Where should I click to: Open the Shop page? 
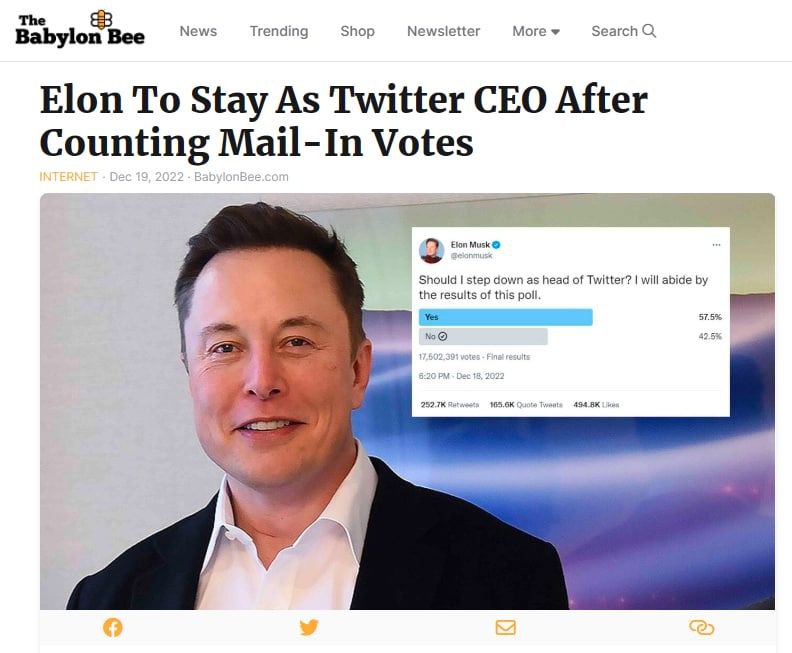coord(357,31)
